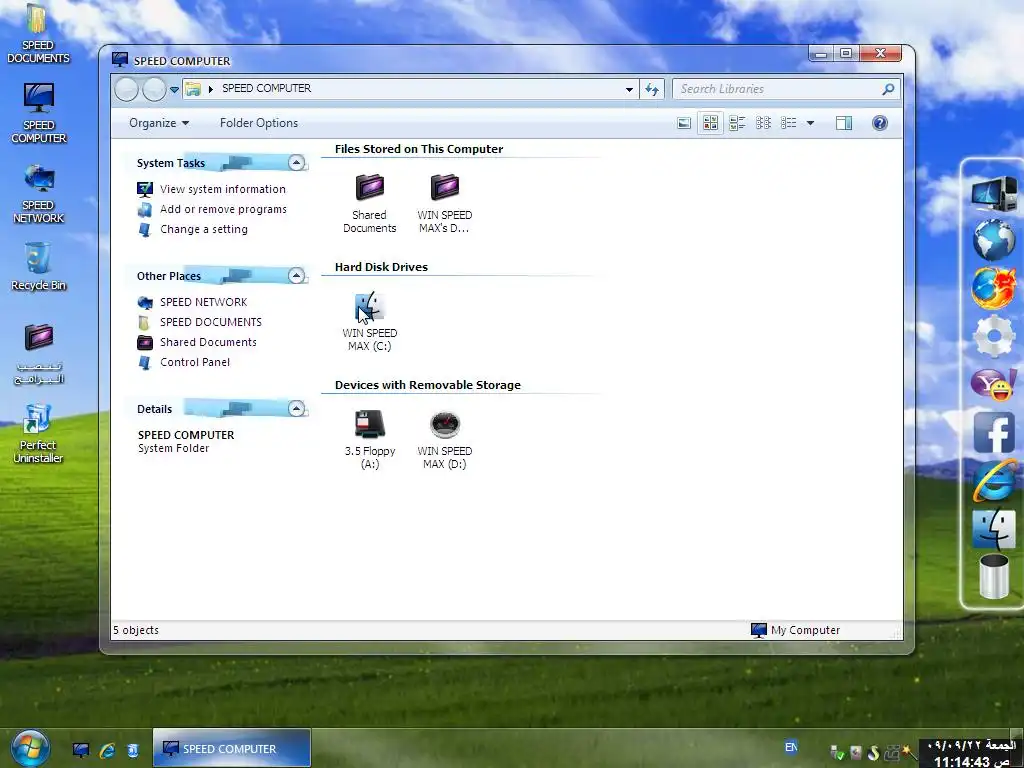
Task: Click the EN language indicator
Action: coord(791,747)
